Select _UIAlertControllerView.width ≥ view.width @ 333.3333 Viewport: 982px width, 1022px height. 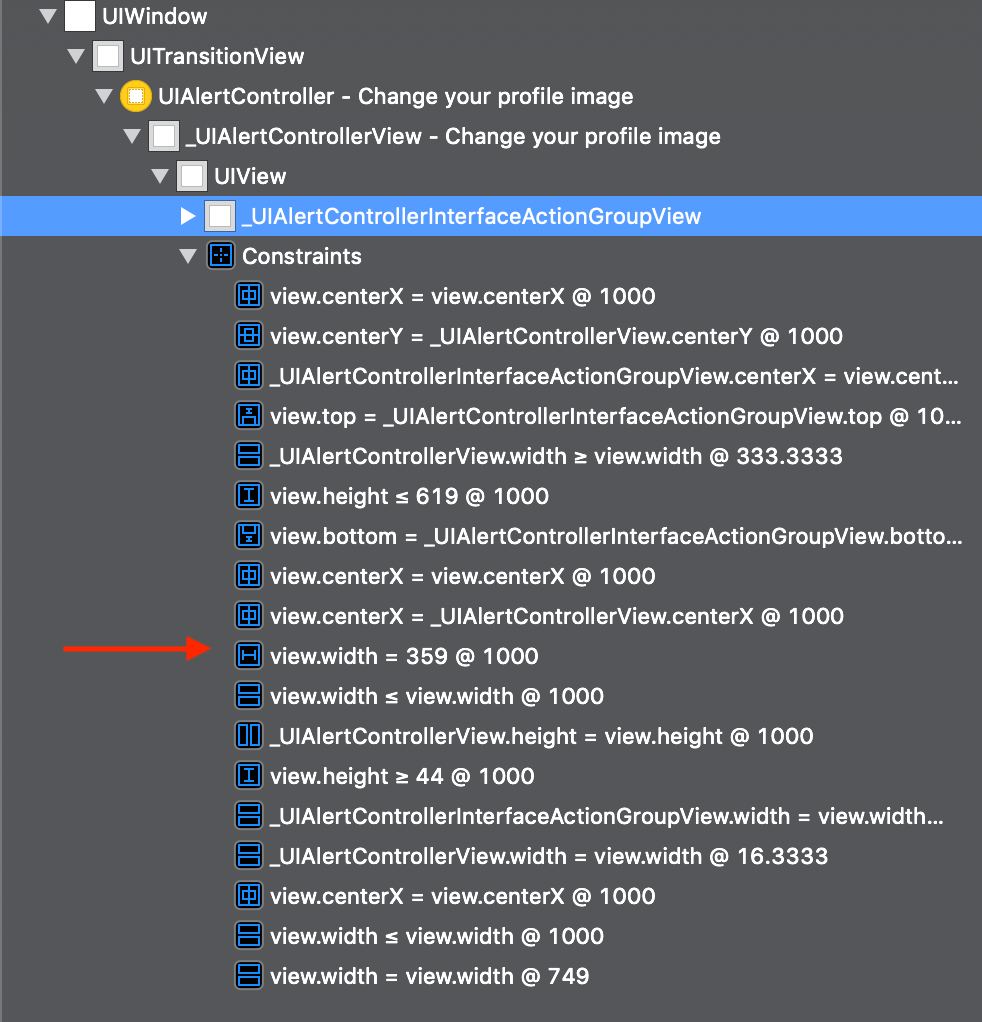[x=556, y=456]
